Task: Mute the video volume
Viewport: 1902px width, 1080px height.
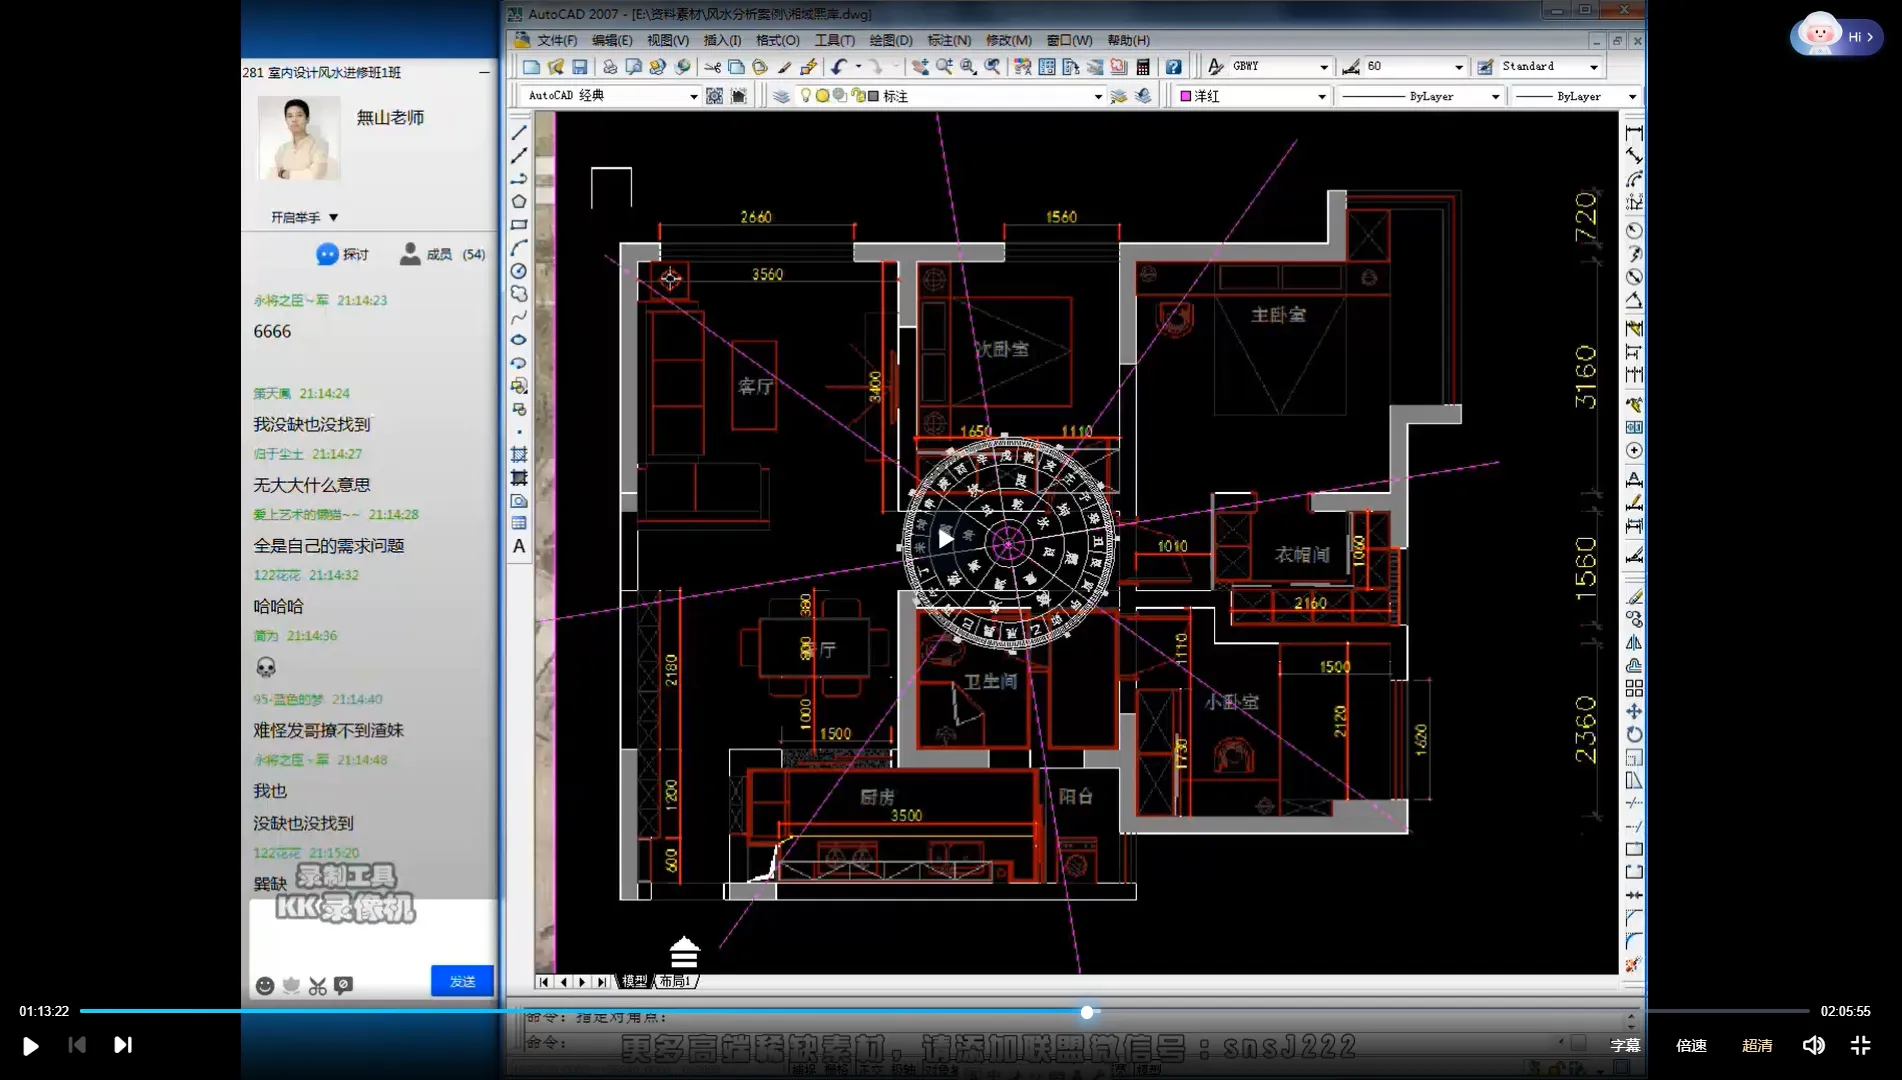Action: [1813, 1045]
